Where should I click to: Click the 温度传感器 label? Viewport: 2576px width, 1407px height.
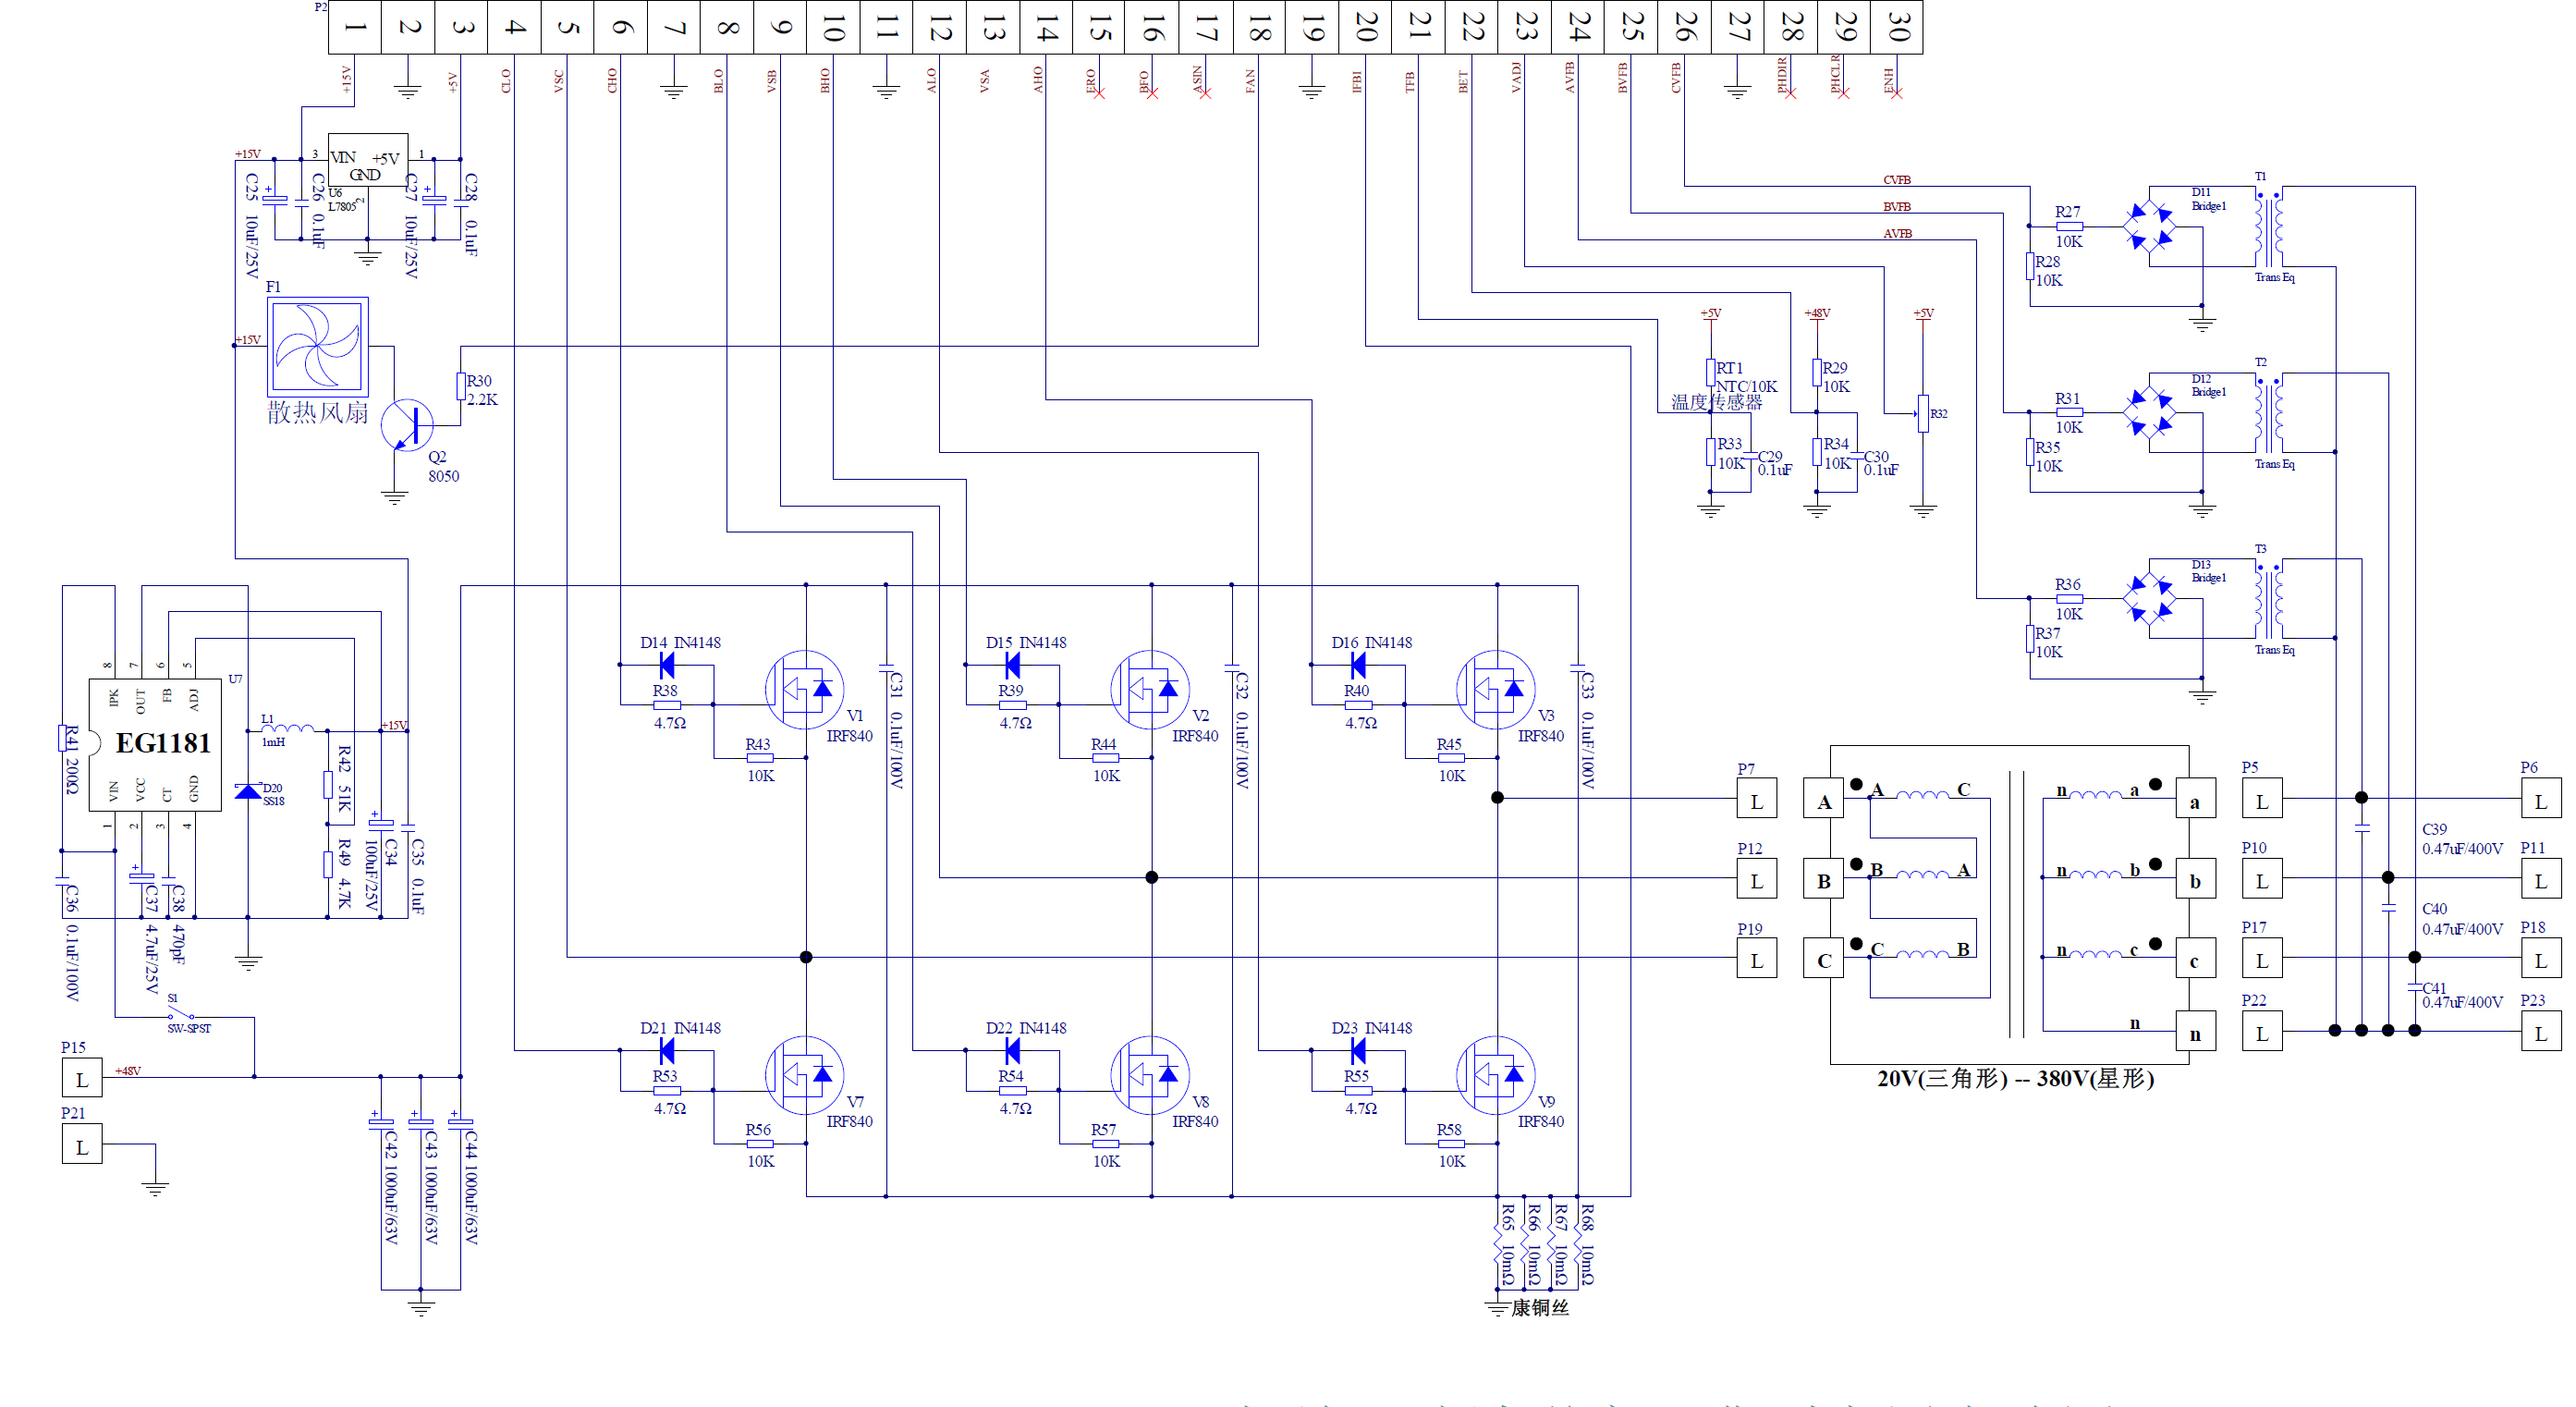(x=1716, y=402)
